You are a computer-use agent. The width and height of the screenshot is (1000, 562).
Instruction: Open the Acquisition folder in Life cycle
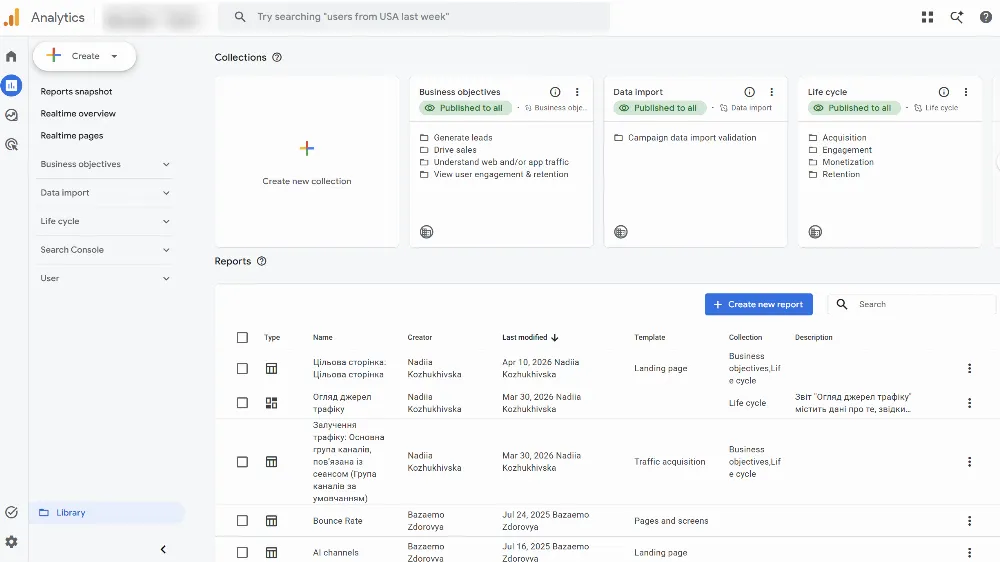click(x=837, y=138)
